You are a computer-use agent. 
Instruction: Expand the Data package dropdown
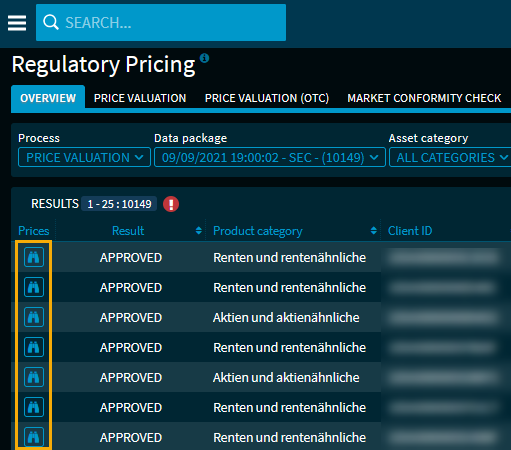tap(270, 157)
